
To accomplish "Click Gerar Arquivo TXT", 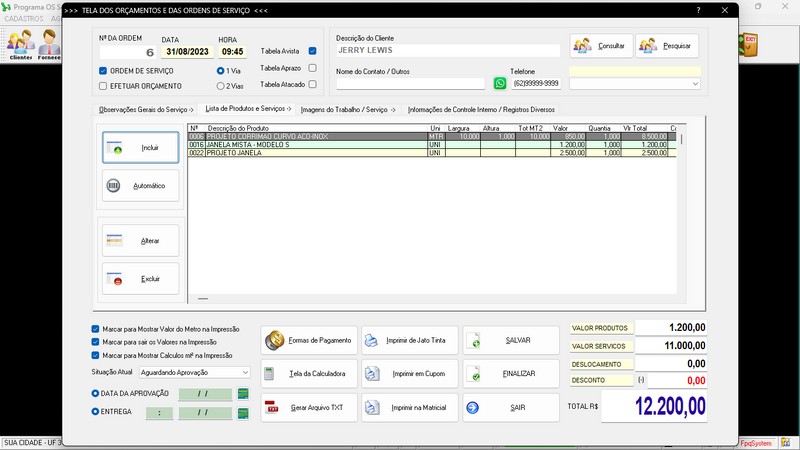I will click(307, 408).
